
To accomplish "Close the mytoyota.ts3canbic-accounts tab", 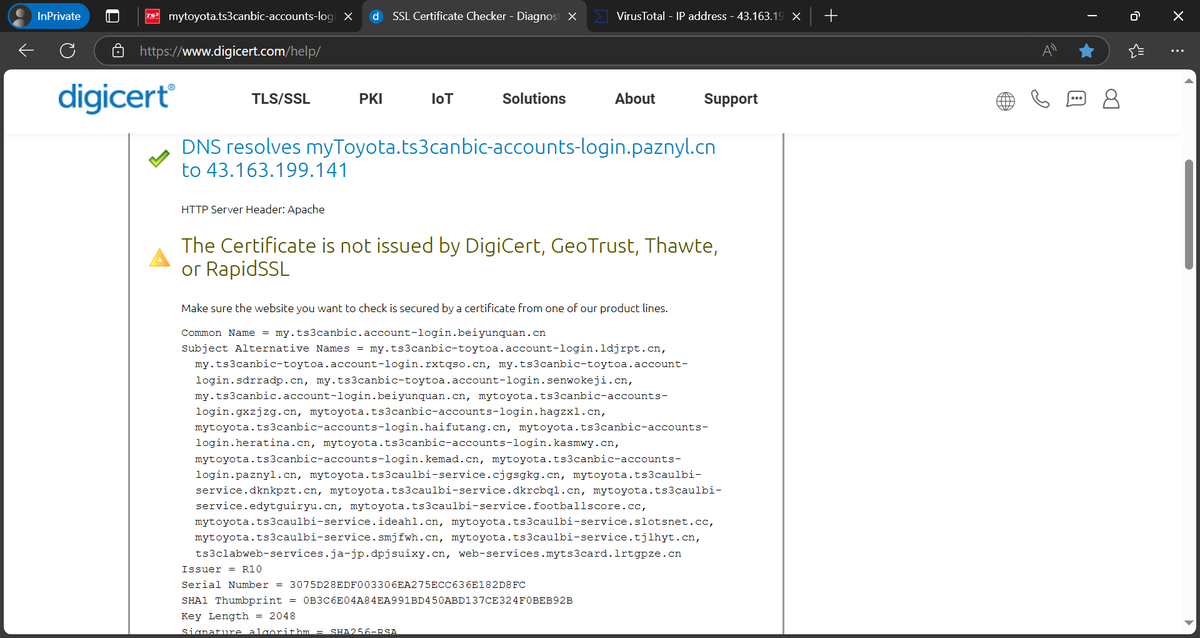I will (x=346, y=16).
